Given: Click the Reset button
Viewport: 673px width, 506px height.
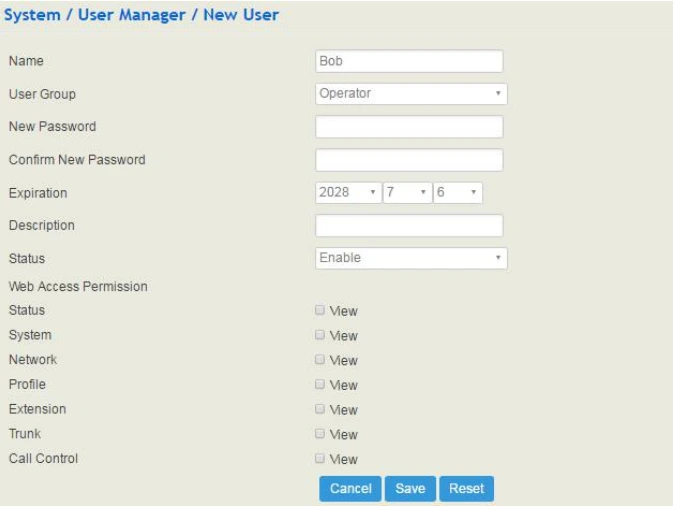Looking at the screenshot, I should pyautogui.click(x=466, y=489).
